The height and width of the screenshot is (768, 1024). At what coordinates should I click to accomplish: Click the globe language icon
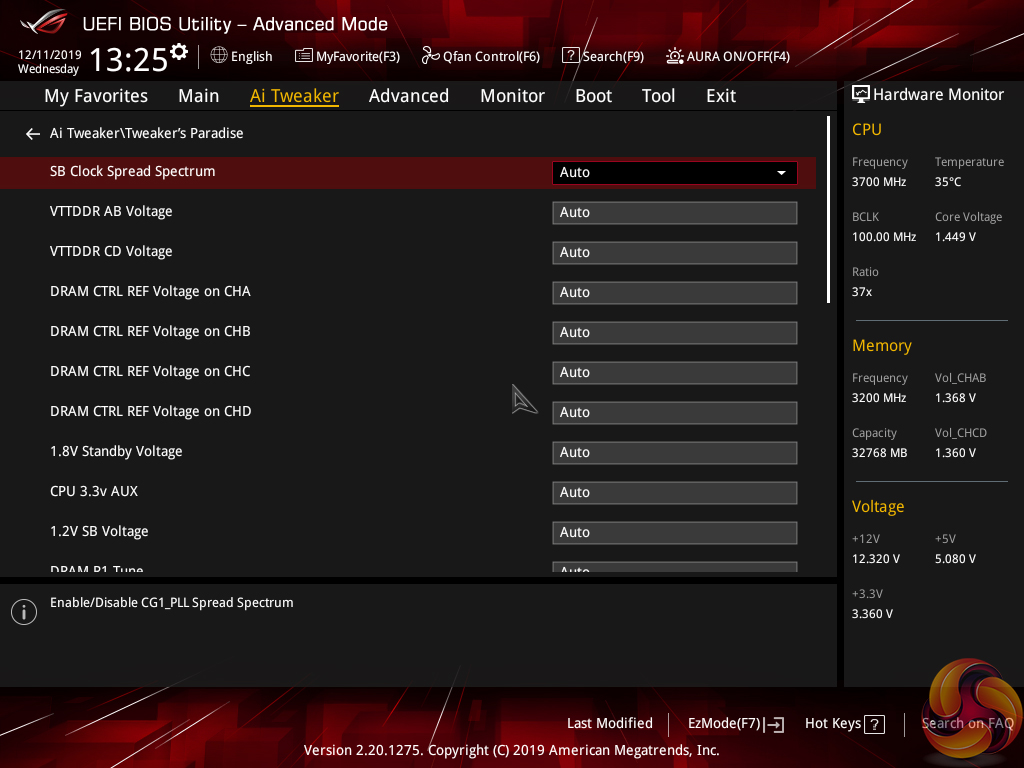(x=219, y=56)
